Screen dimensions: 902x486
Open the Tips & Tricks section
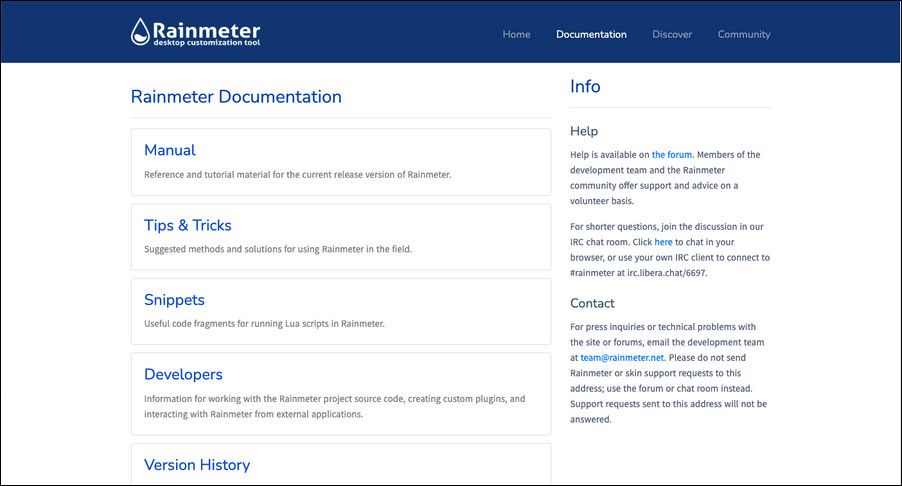[x=188, y=225]
